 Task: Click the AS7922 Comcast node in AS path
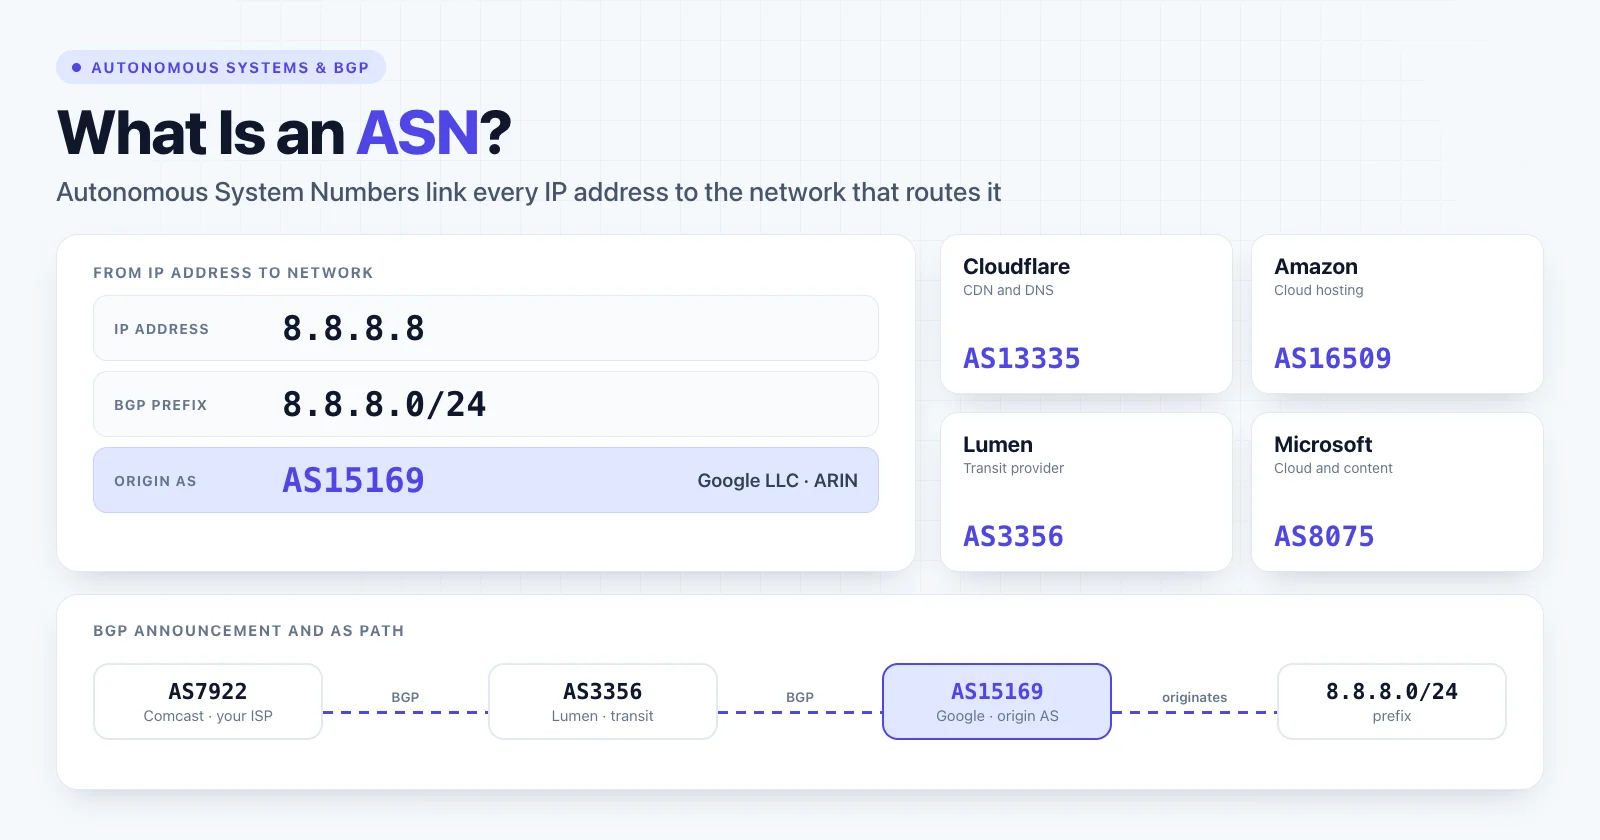[208, 702]
